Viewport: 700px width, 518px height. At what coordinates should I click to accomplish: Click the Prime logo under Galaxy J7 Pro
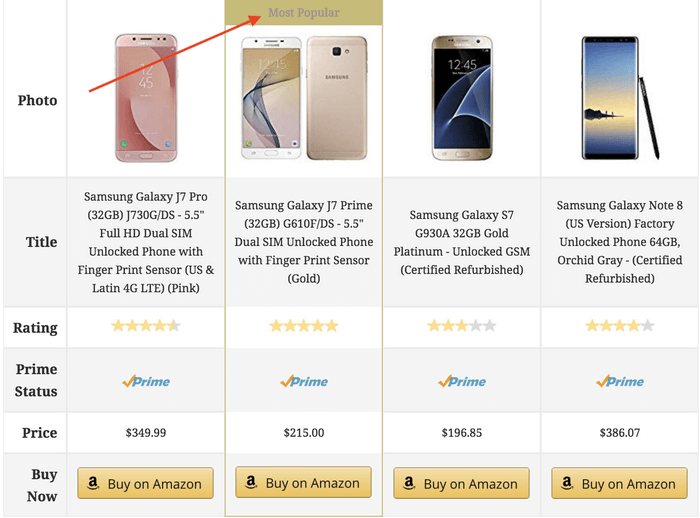point(146,381)
